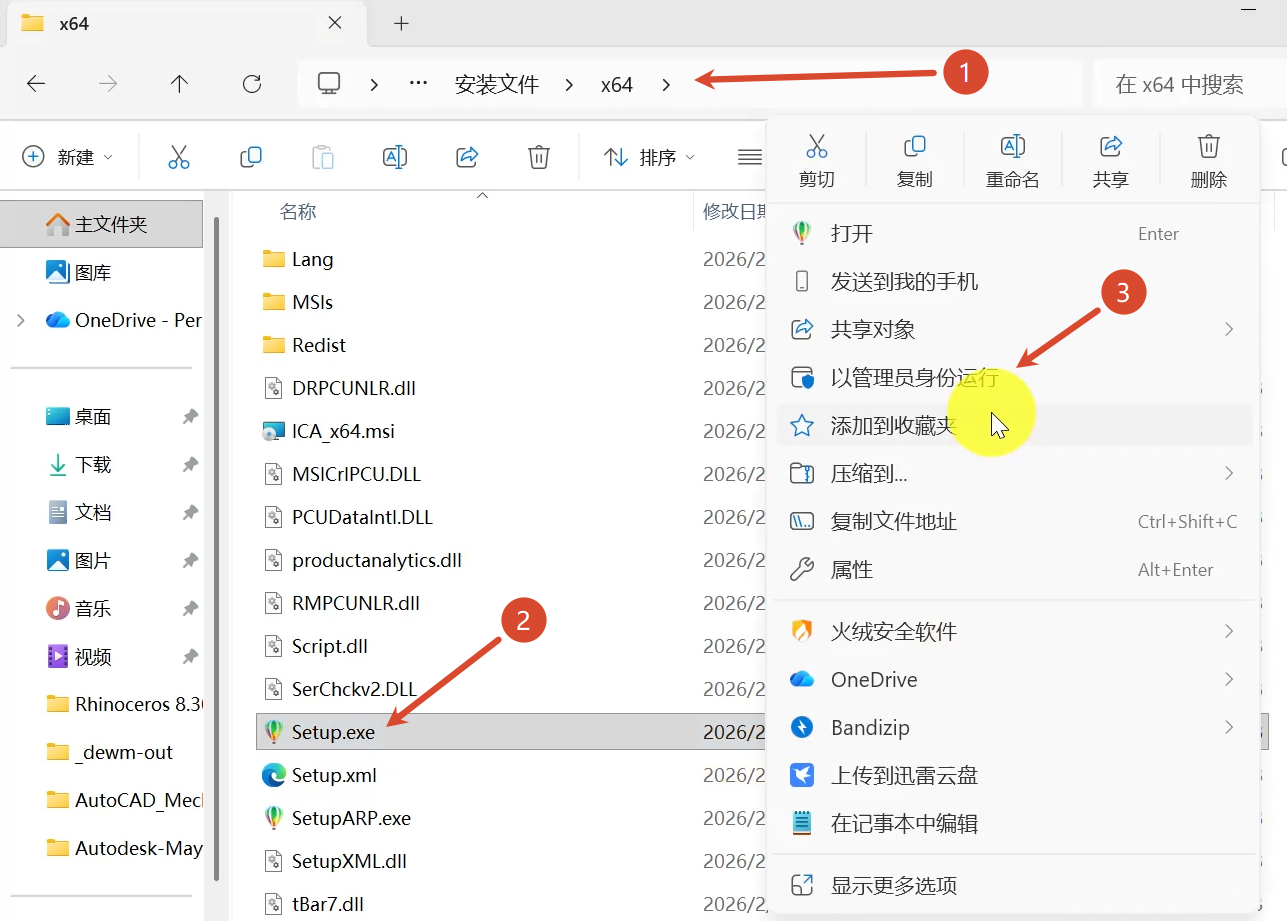Choose 发送到我的手机 menu entry
This screenshot has height=921, width=1287.
[x=1012, y=282]
